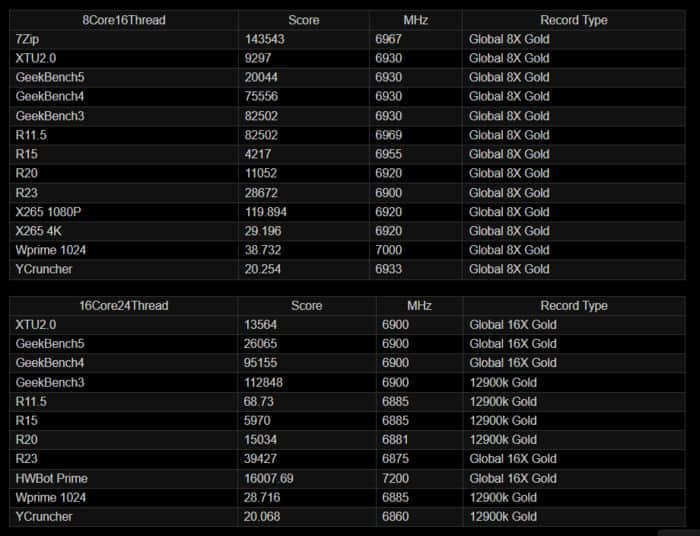Select GeekBench3 in 8Core16Thread table
This screenshot has width=700, height=536.
[x=50, y=116]
